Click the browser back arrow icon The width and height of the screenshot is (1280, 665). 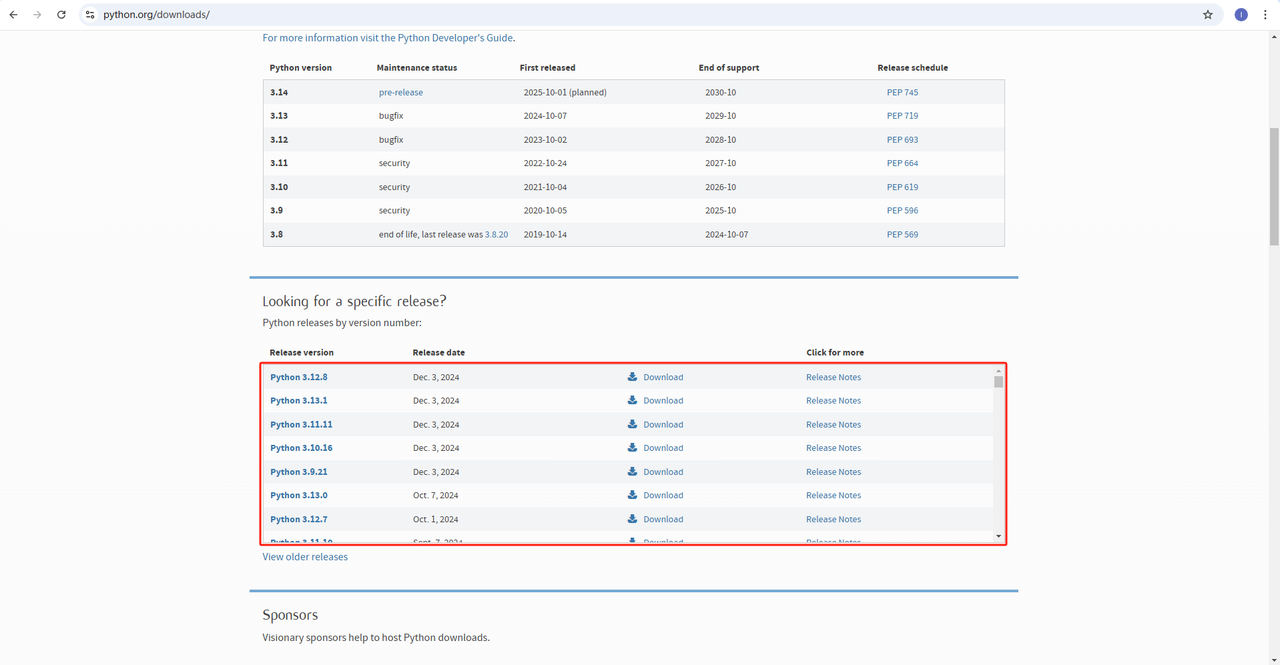pyautogui.click(x=13, y=15)
